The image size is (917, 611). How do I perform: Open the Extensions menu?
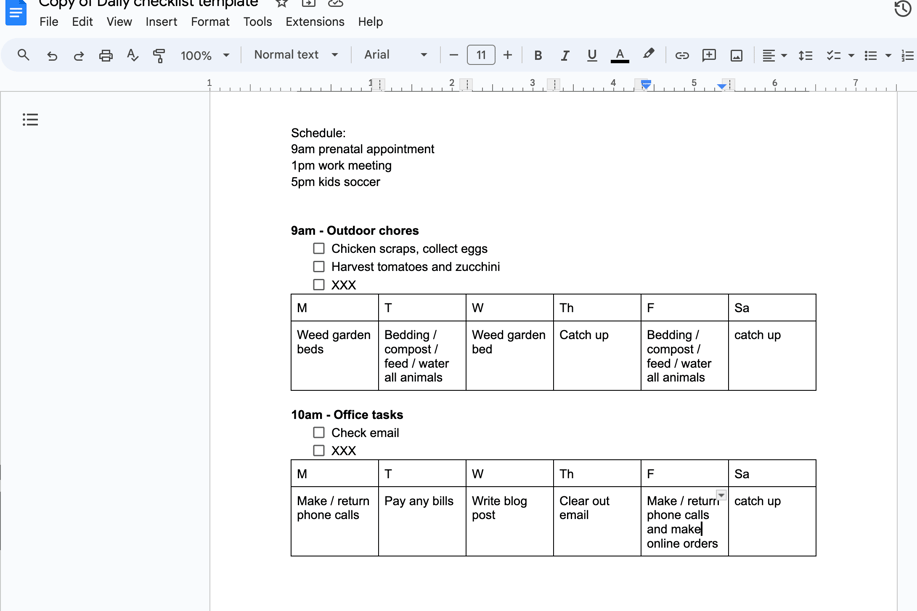(x=315, y=22)
